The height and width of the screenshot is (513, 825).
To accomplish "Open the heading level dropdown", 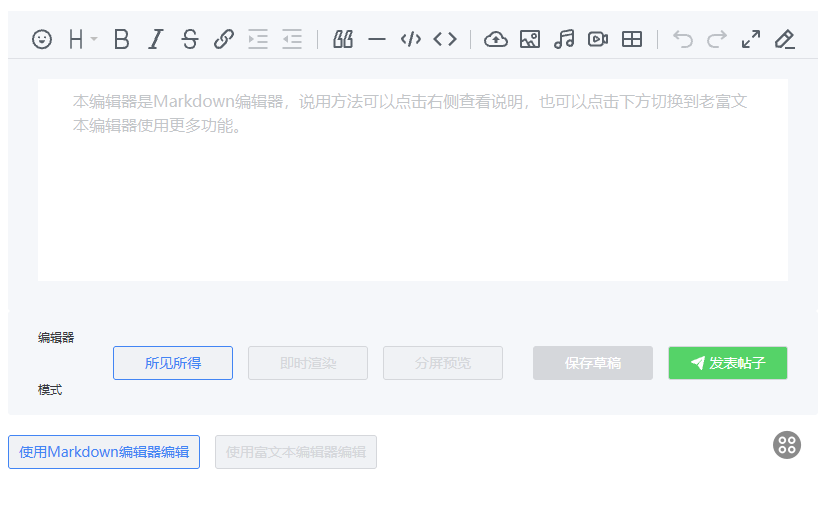I will pyautogui.click(x=83, y=39).
